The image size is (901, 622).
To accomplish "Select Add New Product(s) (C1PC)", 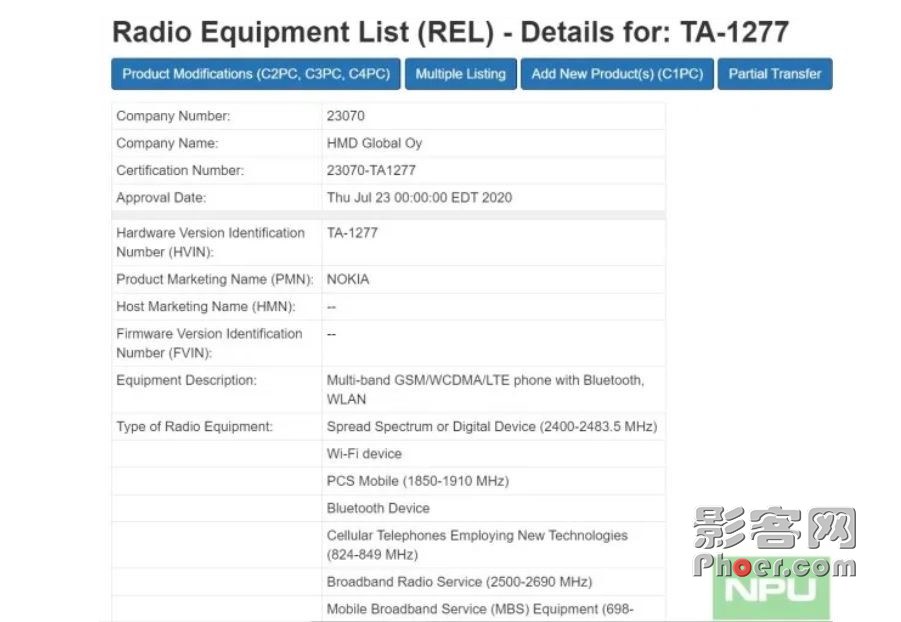I will (x=617, y=74).
